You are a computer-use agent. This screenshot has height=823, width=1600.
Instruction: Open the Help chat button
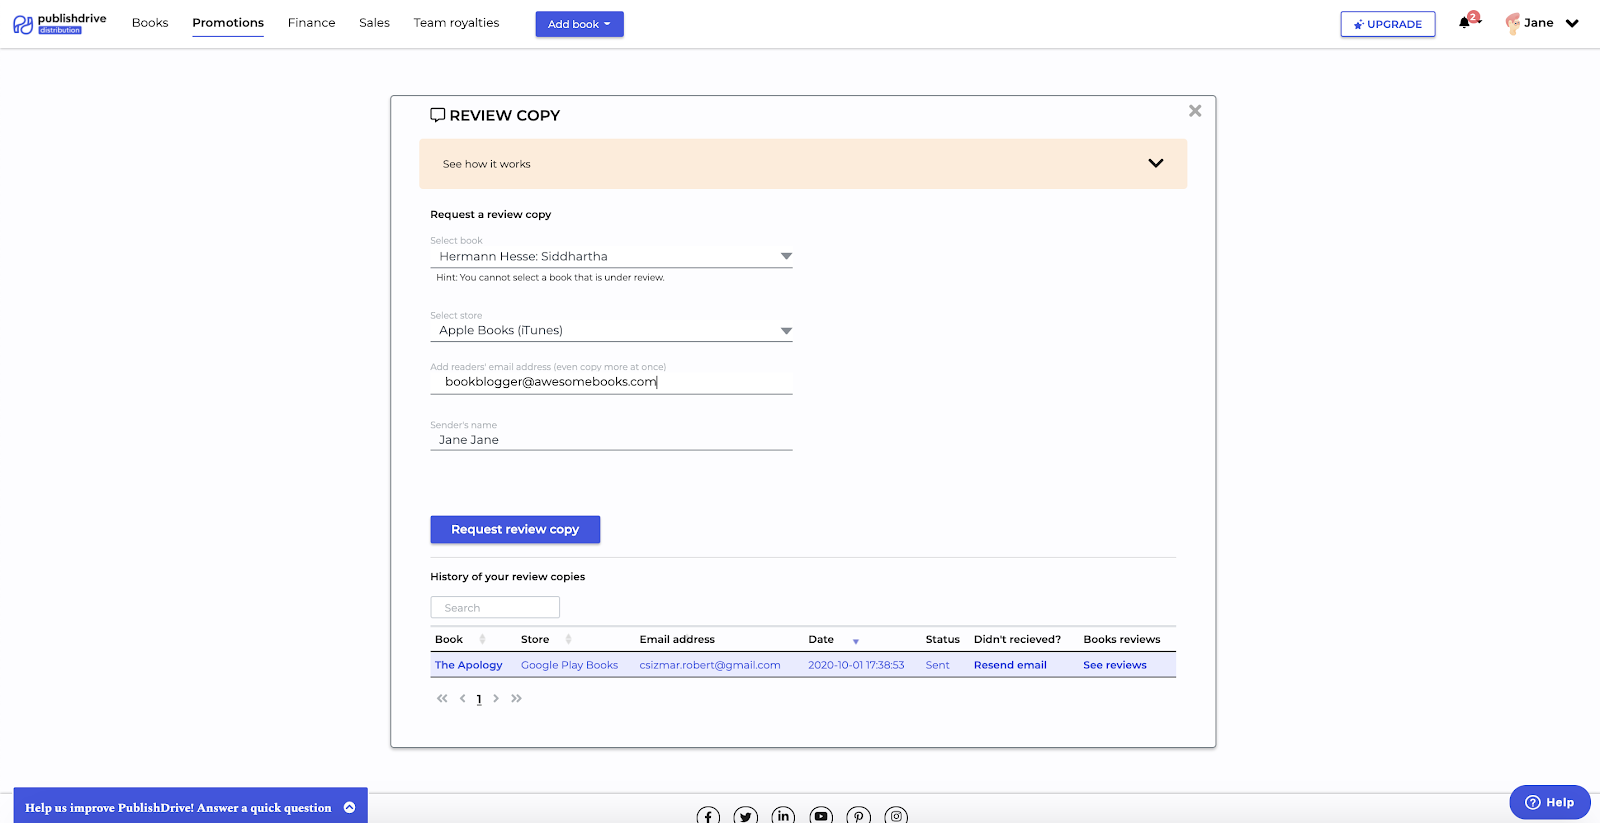pyautogui.click(x=1550, y=802)
